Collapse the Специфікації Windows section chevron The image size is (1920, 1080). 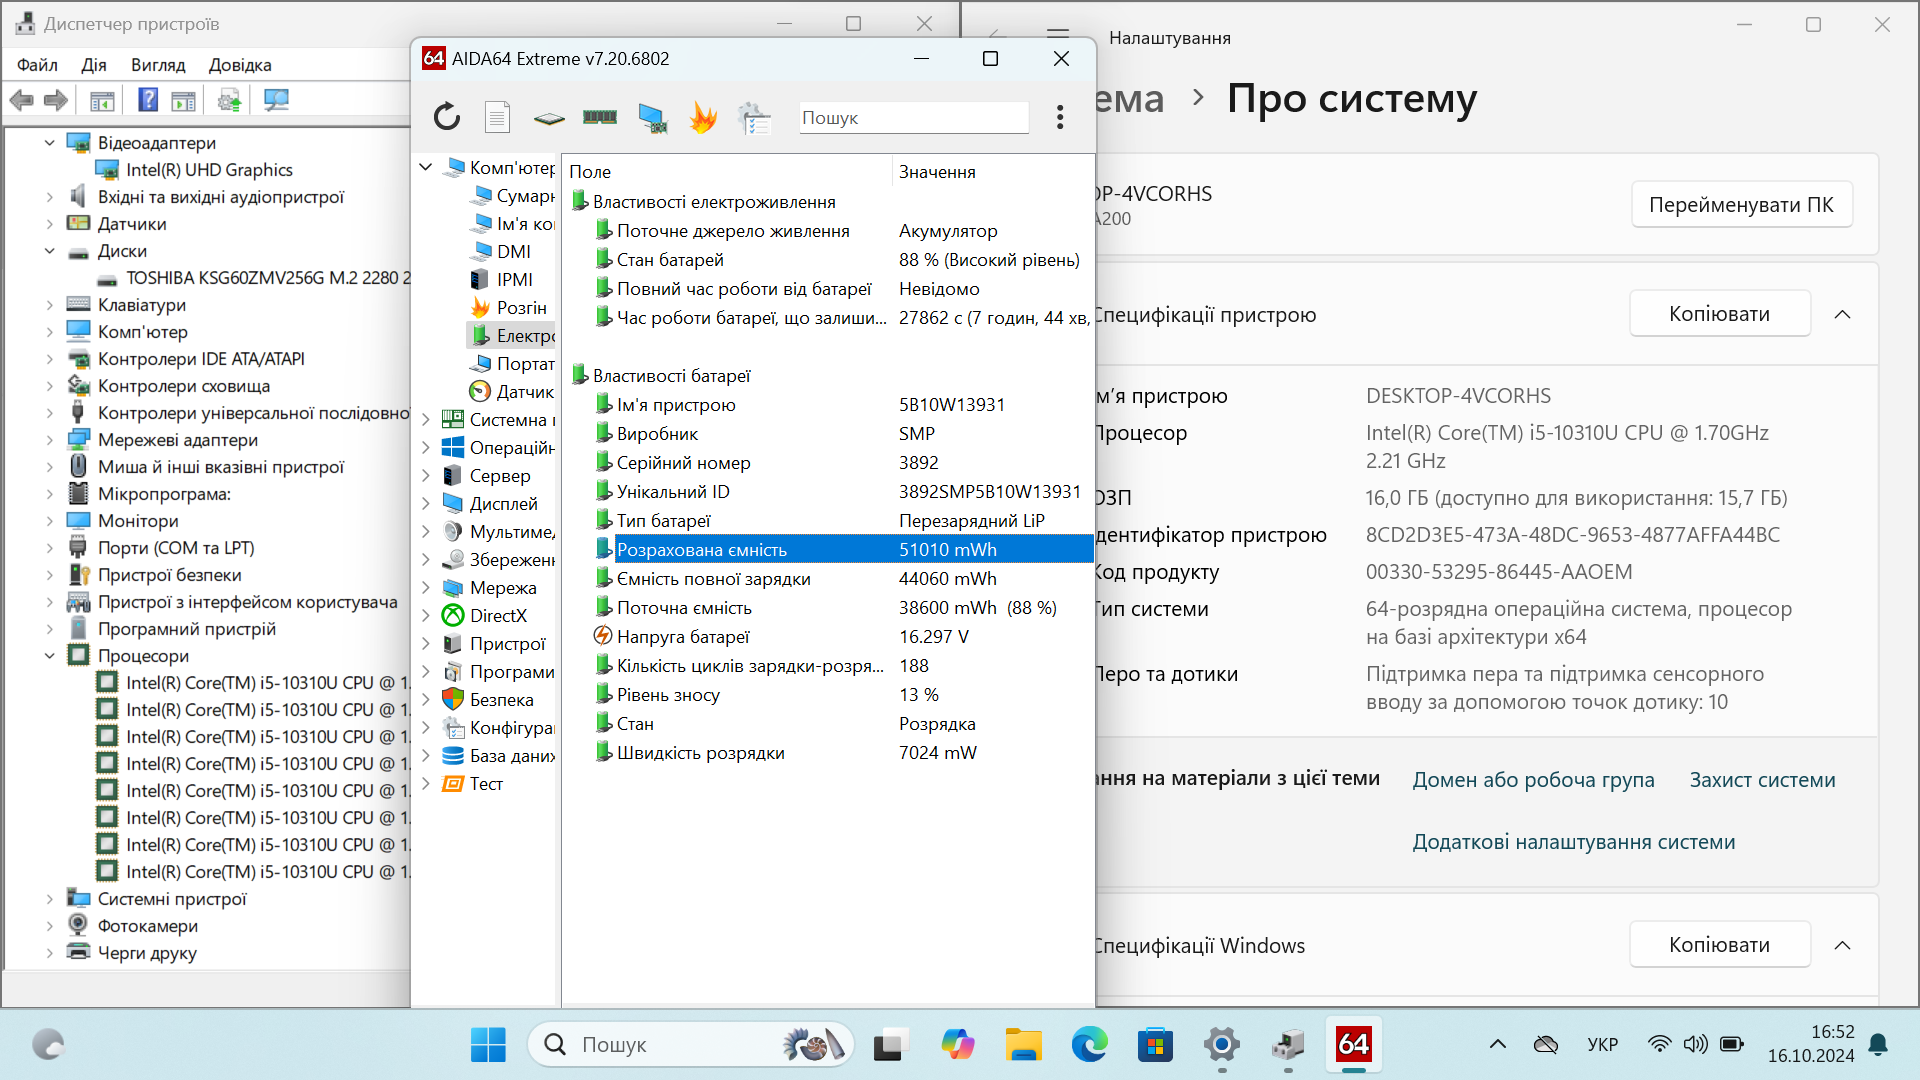pyautogui.click(x=1842, y=945)
